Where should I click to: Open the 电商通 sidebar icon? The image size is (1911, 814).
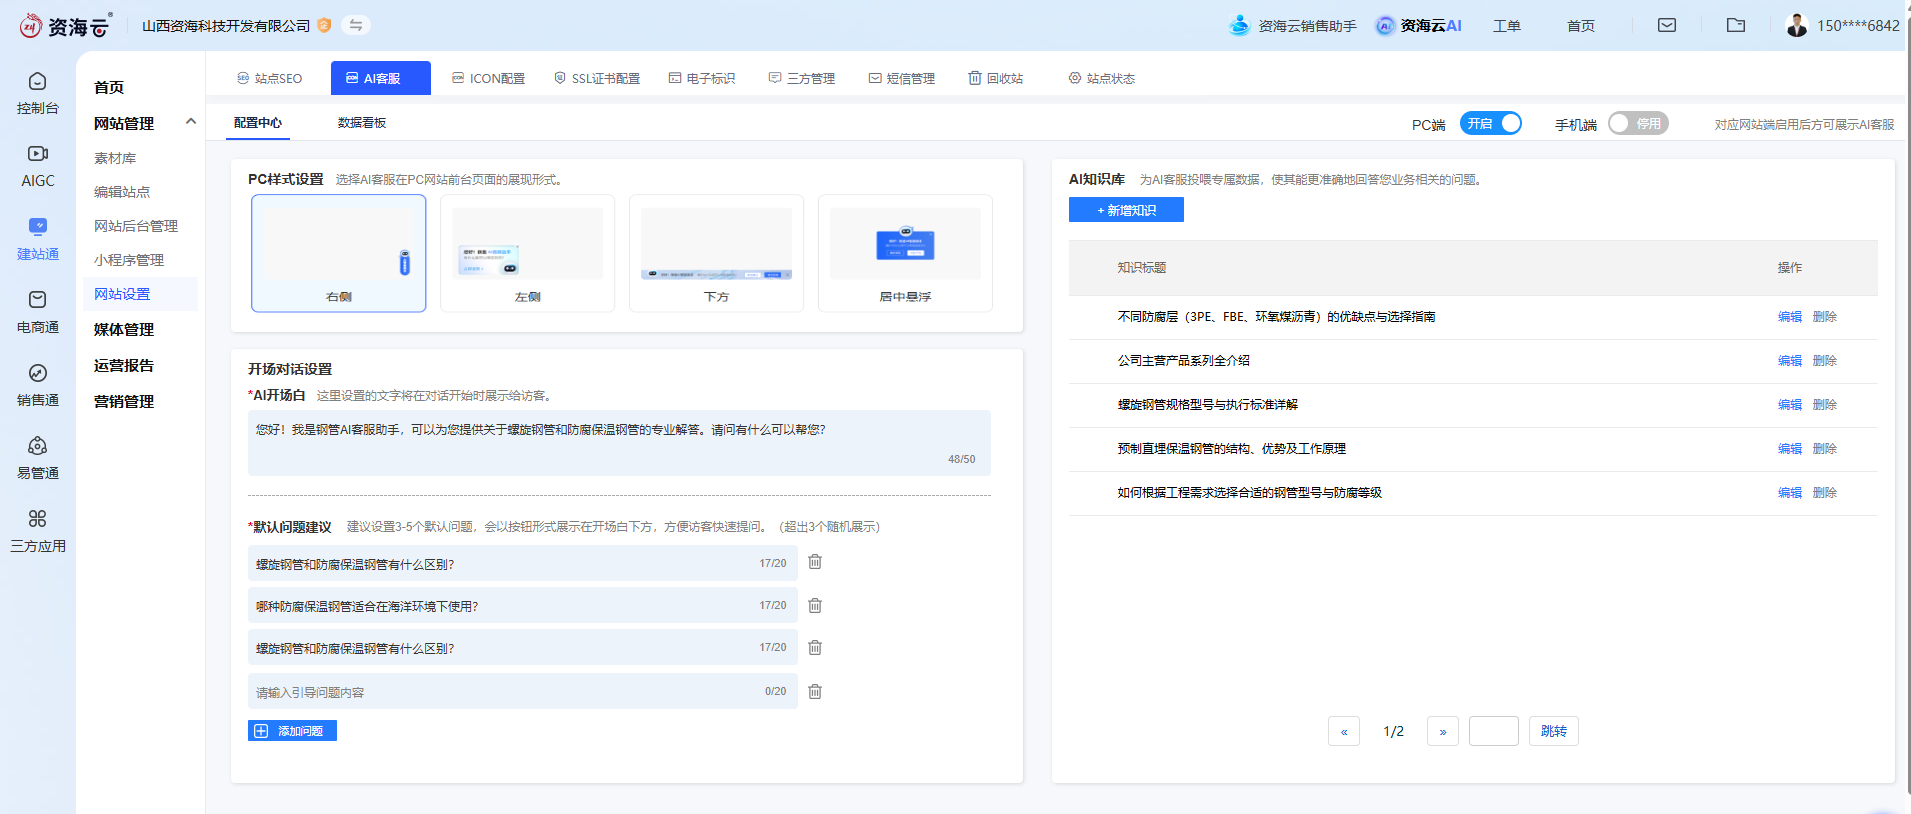37,312
